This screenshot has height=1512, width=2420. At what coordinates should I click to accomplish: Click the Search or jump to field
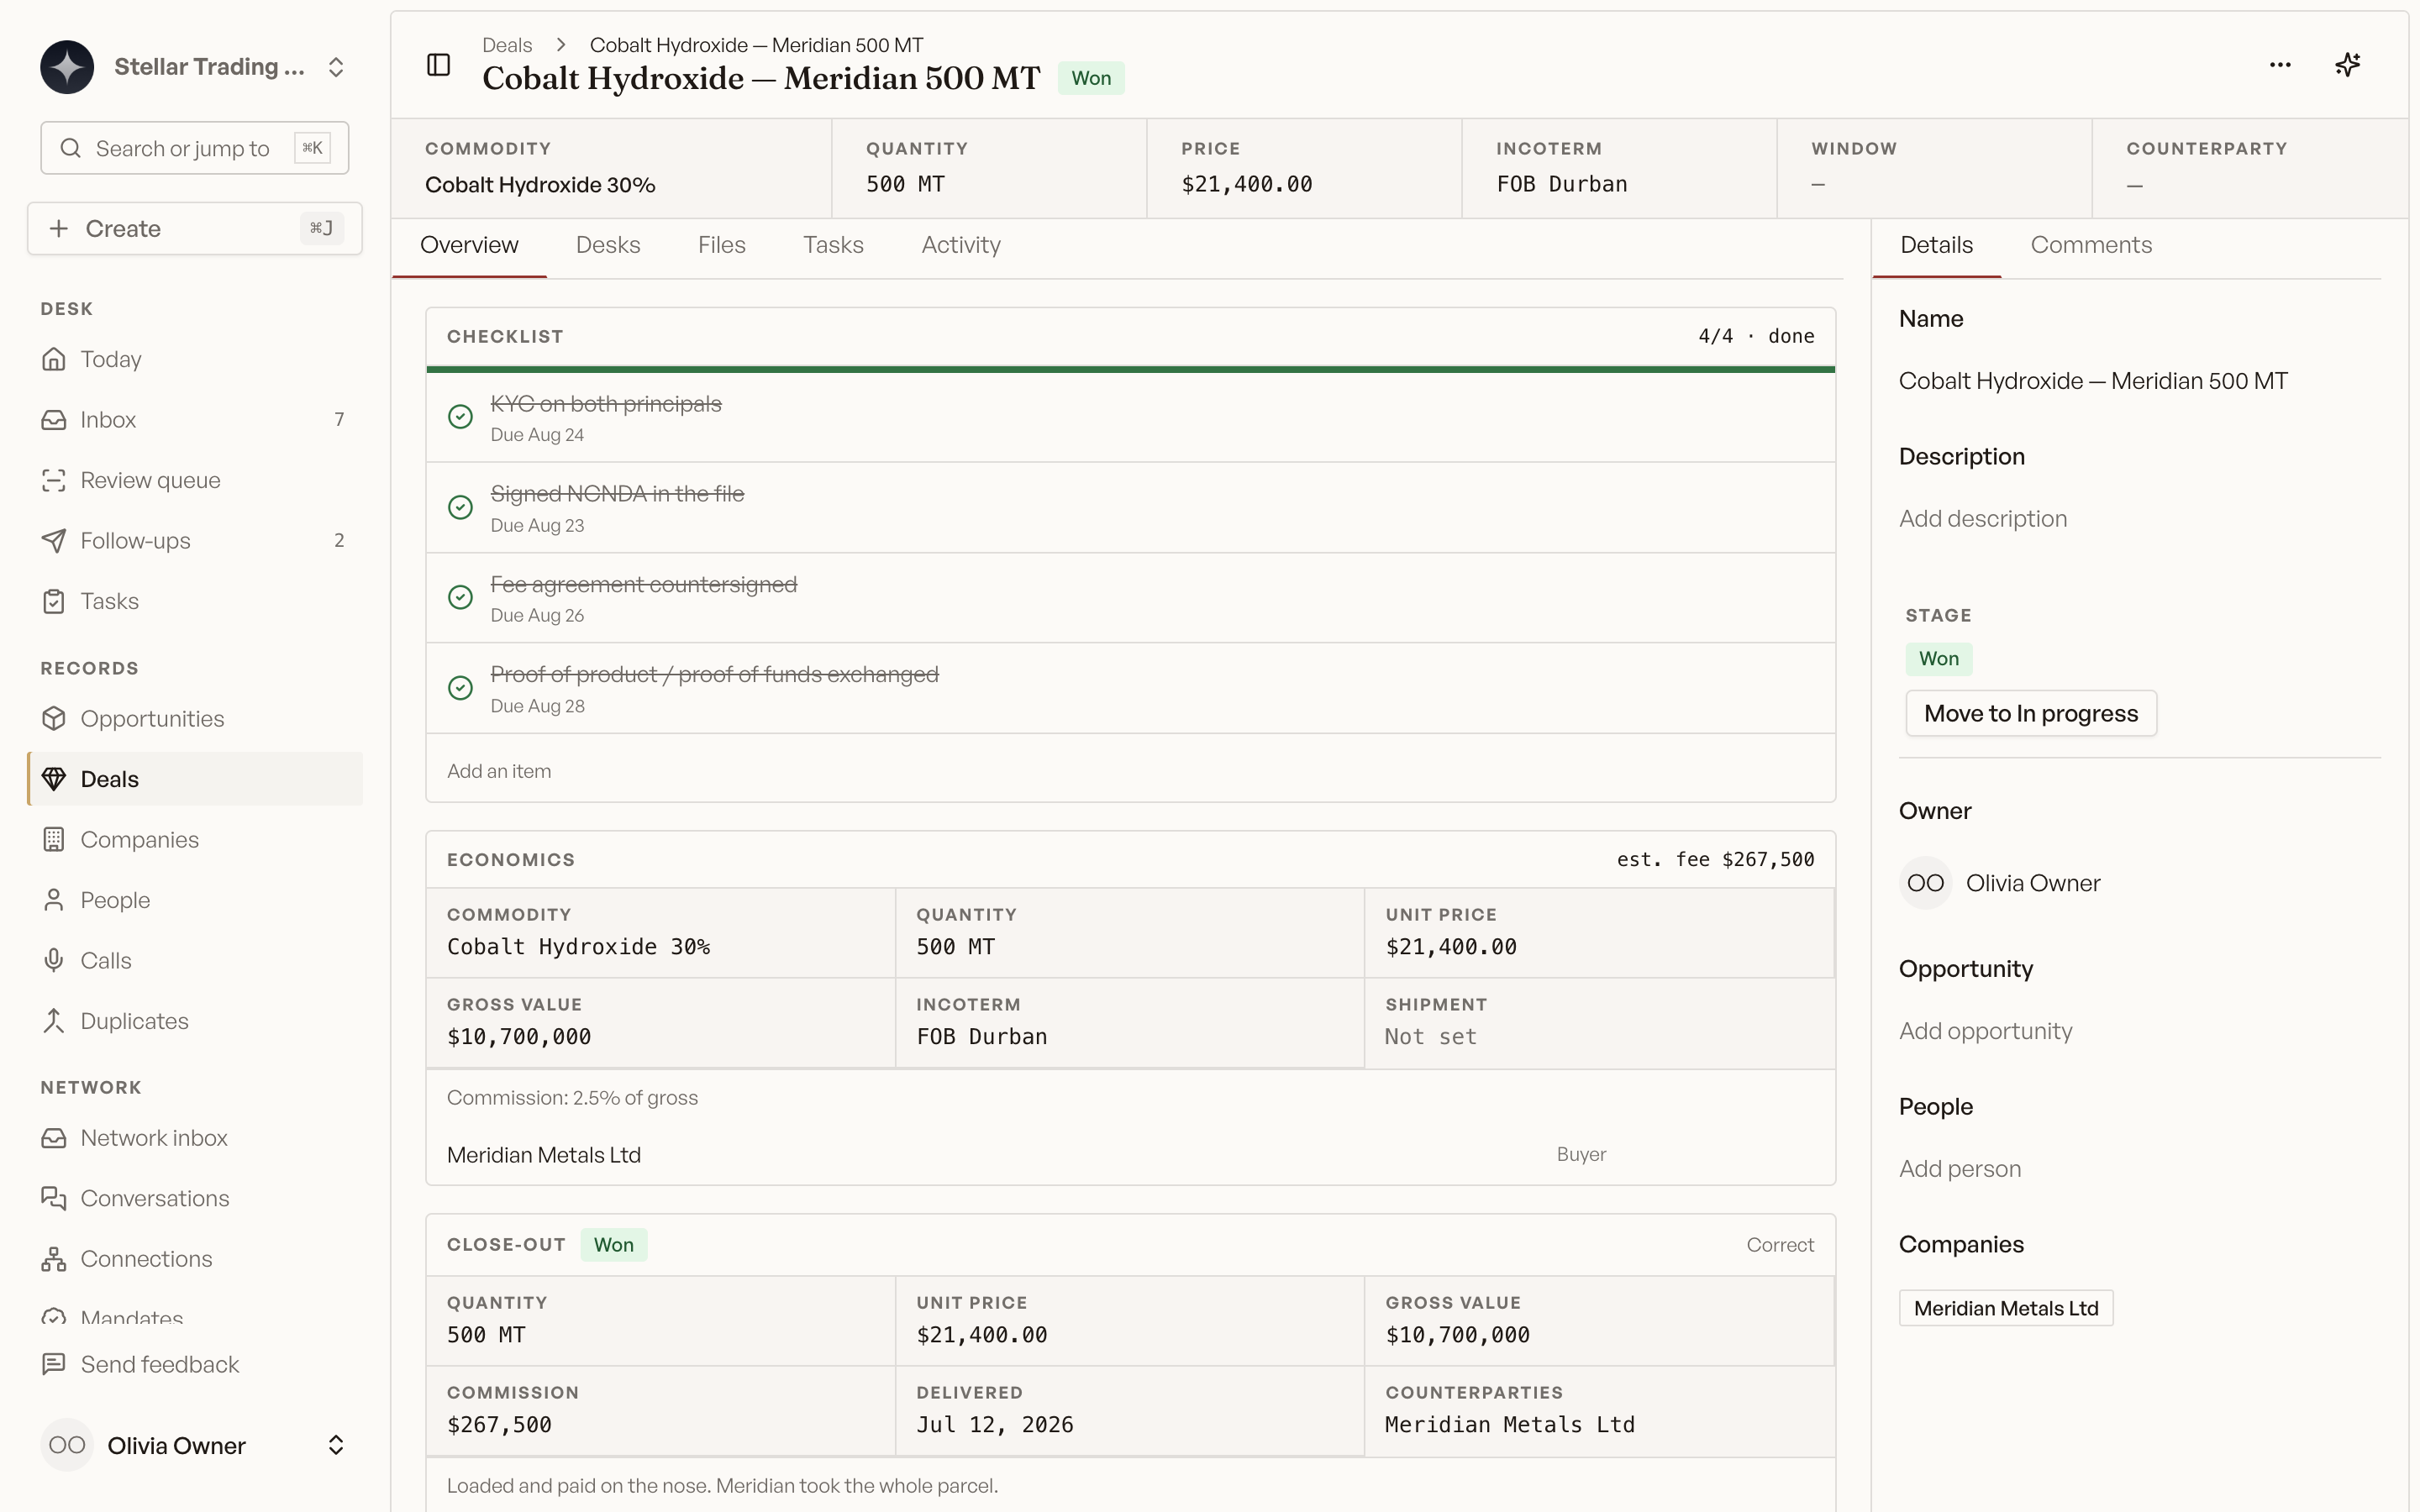pyautogui.click(x=195, y=148)
